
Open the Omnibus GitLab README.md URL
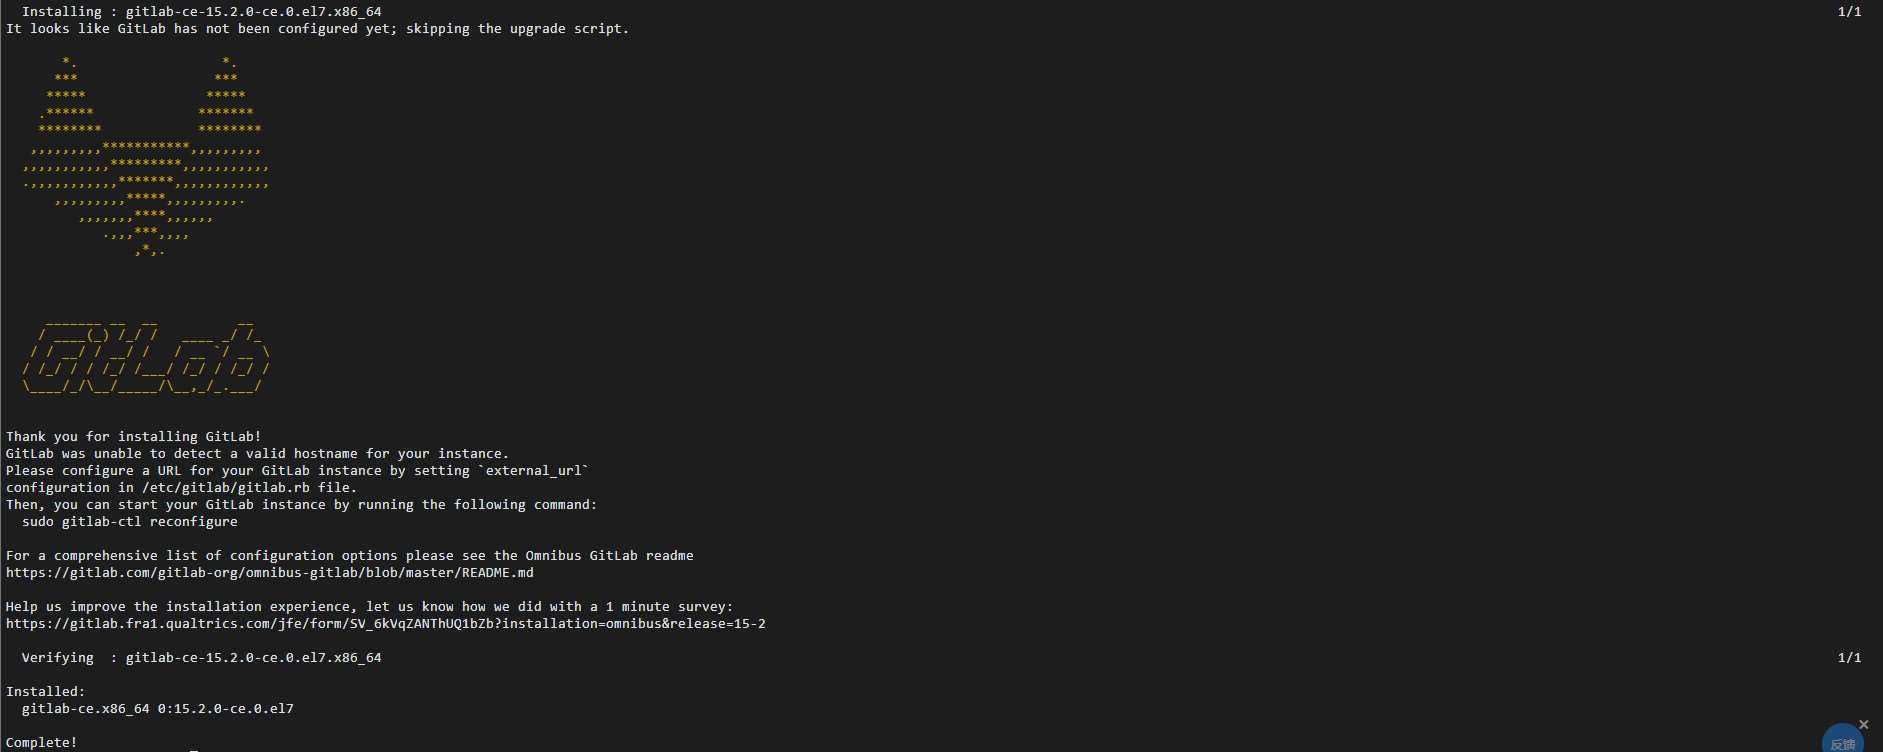click(270, 573)
